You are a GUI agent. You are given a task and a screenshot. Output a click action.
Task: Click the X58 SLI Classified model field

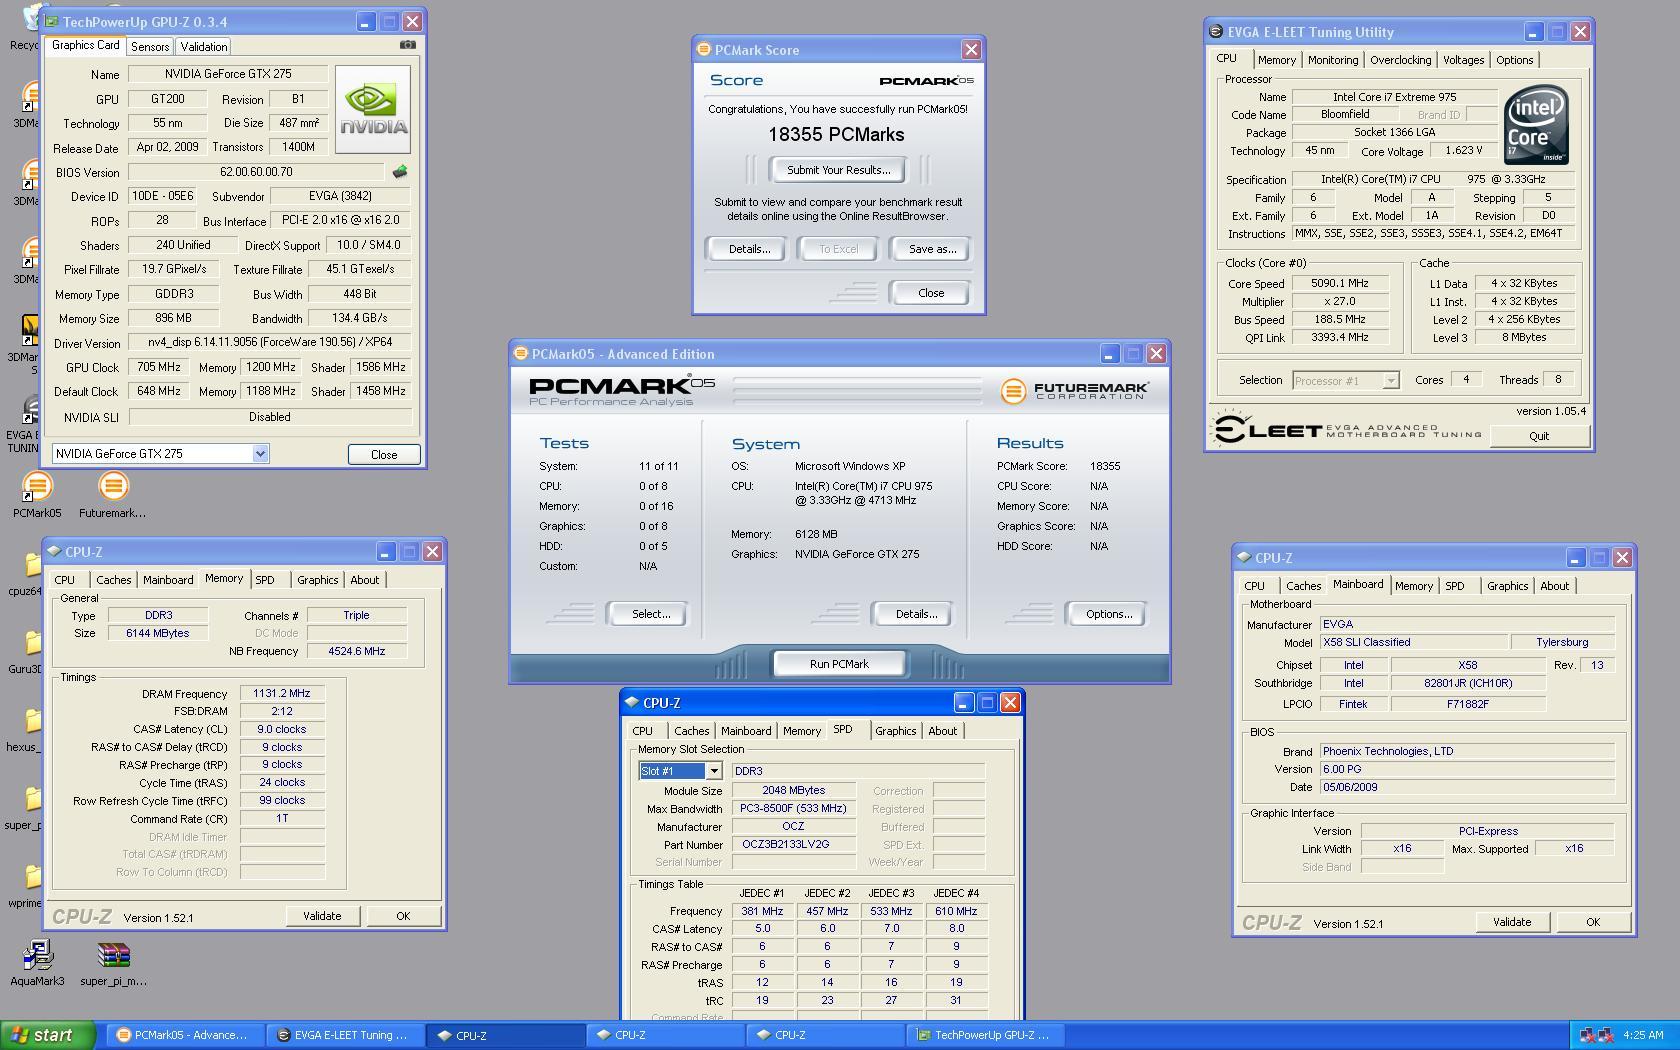(x=1414, y=642)
